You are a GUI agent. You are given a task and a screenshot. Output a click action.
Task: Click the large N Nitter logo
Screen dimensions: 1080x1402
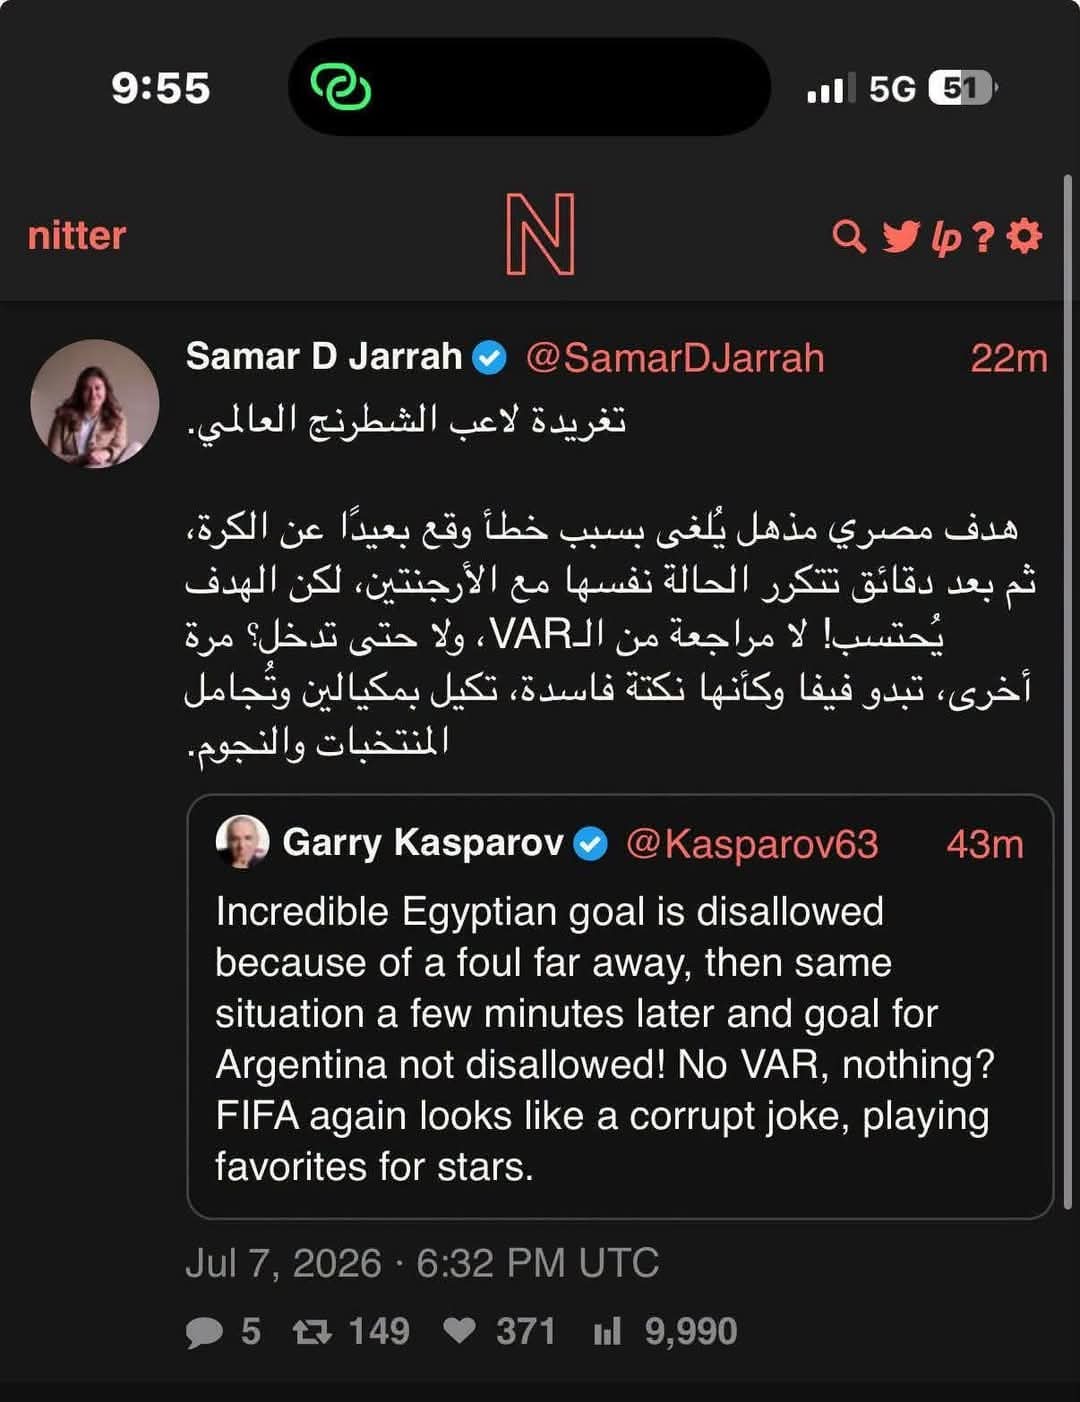[540, 235]
